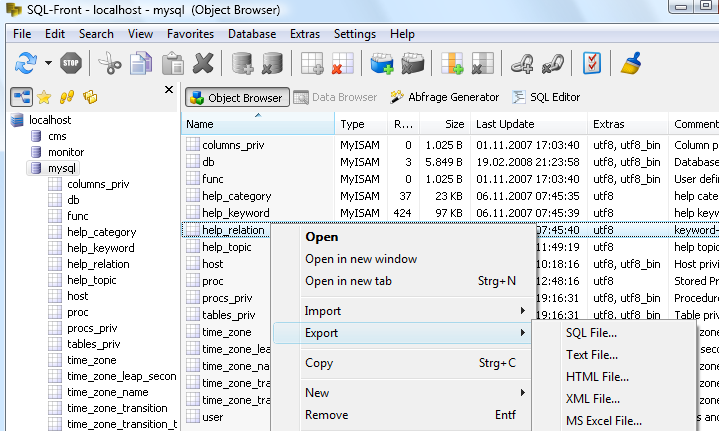Click the Copy documents toolbar icon
This screenshot has height=431, width=719.
tap(141, 63)
